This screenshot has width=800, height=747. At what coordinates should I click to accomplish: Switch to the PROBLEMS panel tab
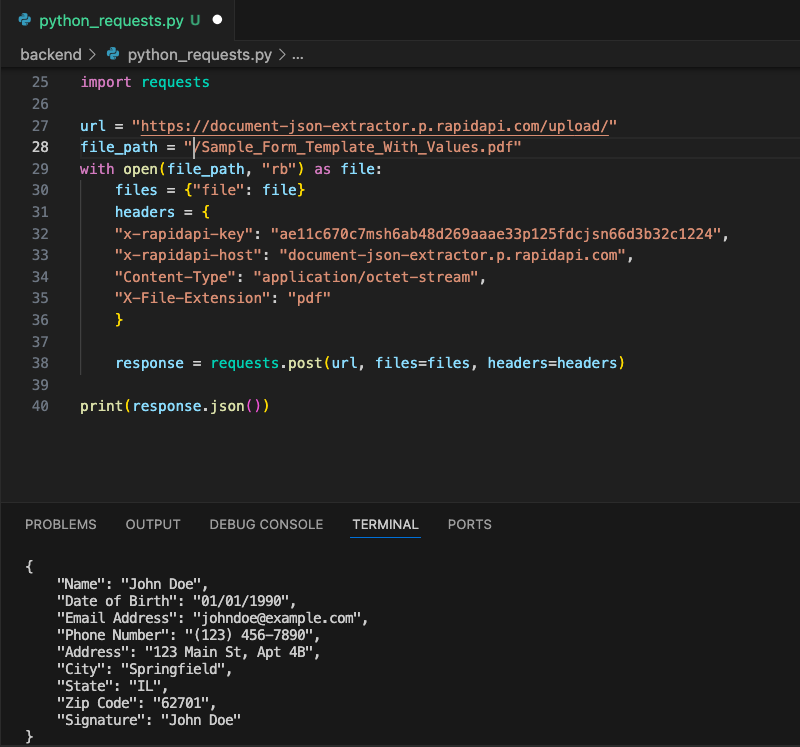[x=61, y=524]
